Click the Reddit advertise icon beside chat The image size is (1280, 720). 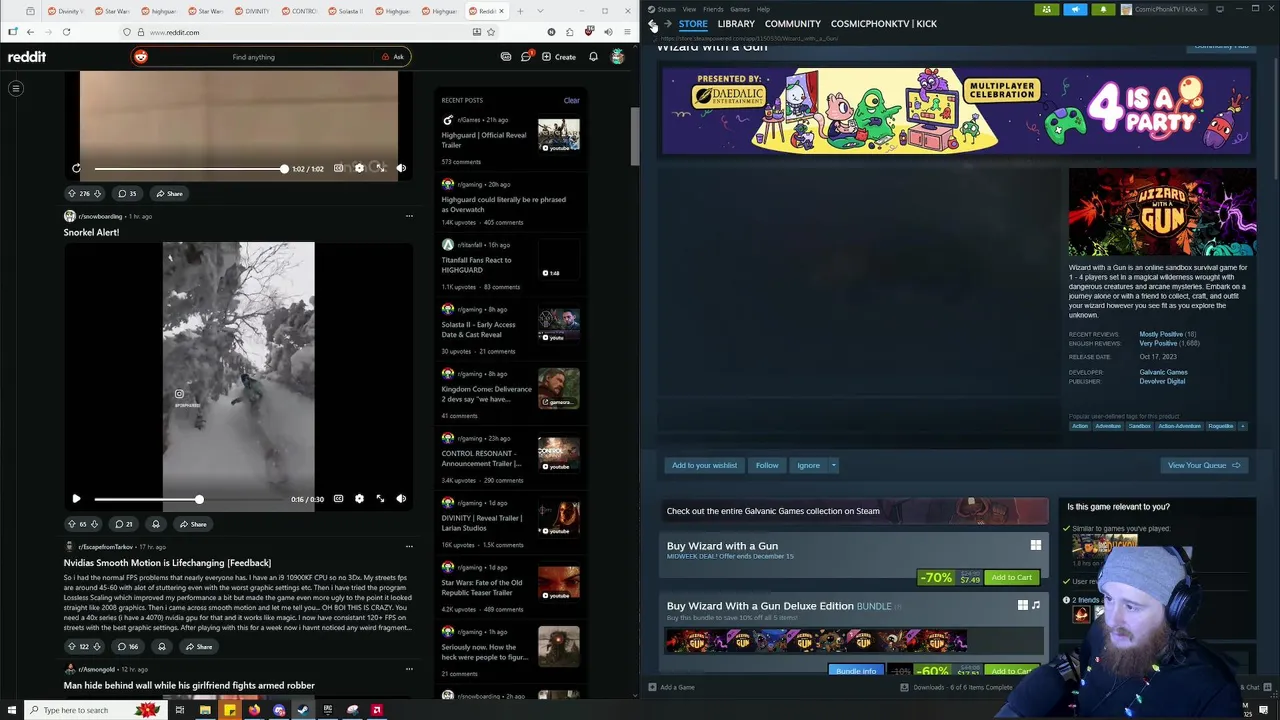[x=506, y=57]
